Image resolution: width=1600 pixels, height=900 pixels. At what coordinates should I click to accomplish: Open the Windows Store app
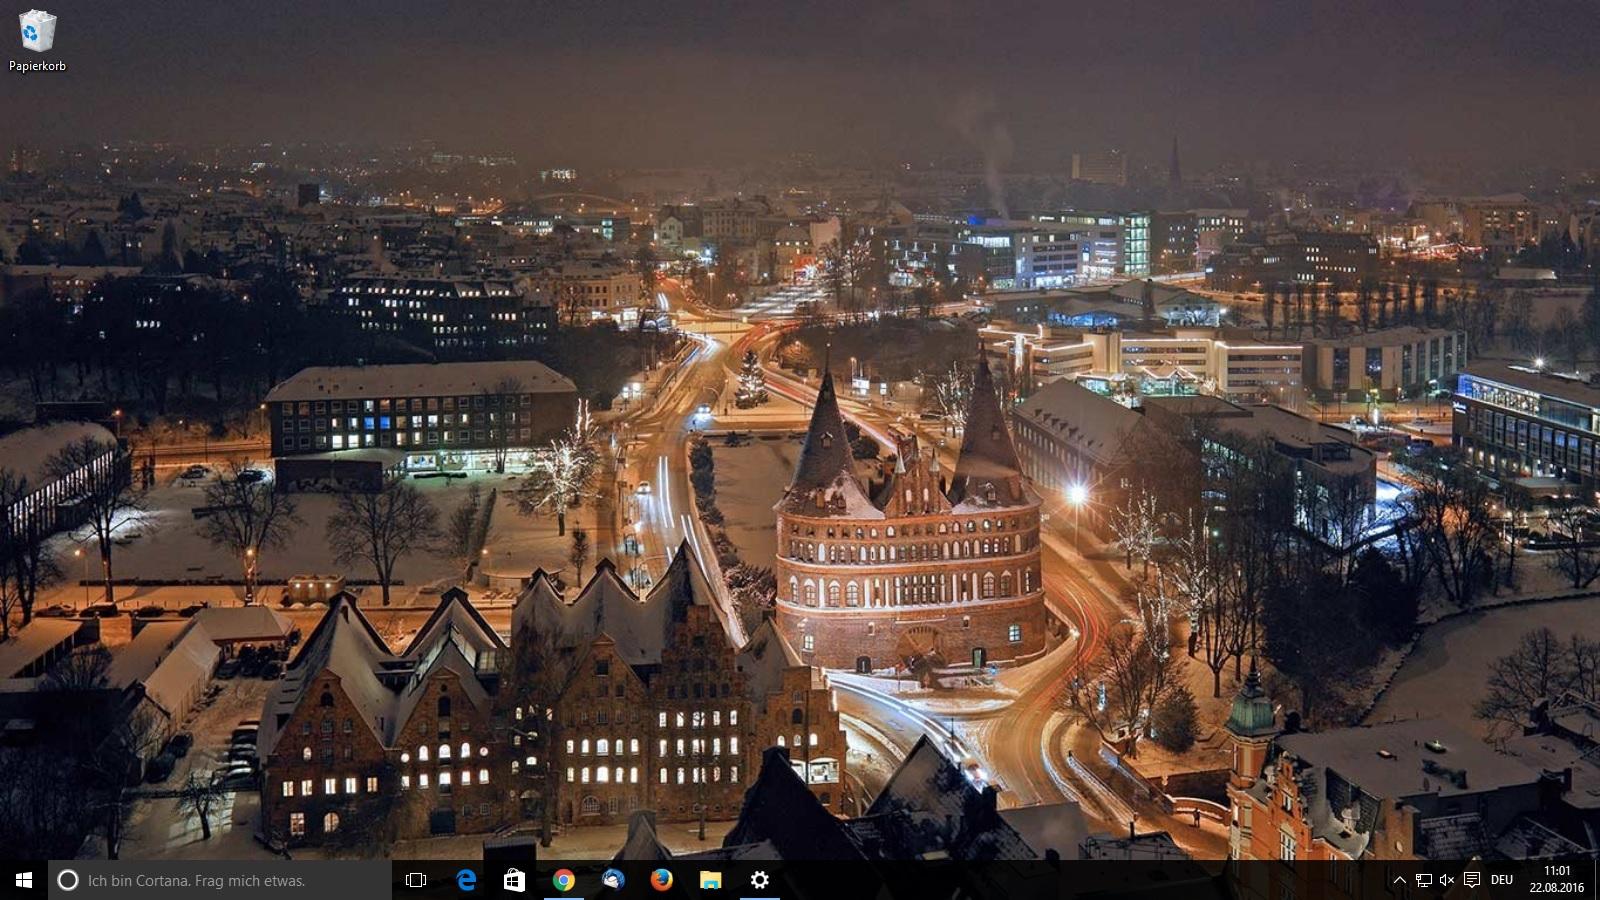pyautogui.click(x=514, y=880)
